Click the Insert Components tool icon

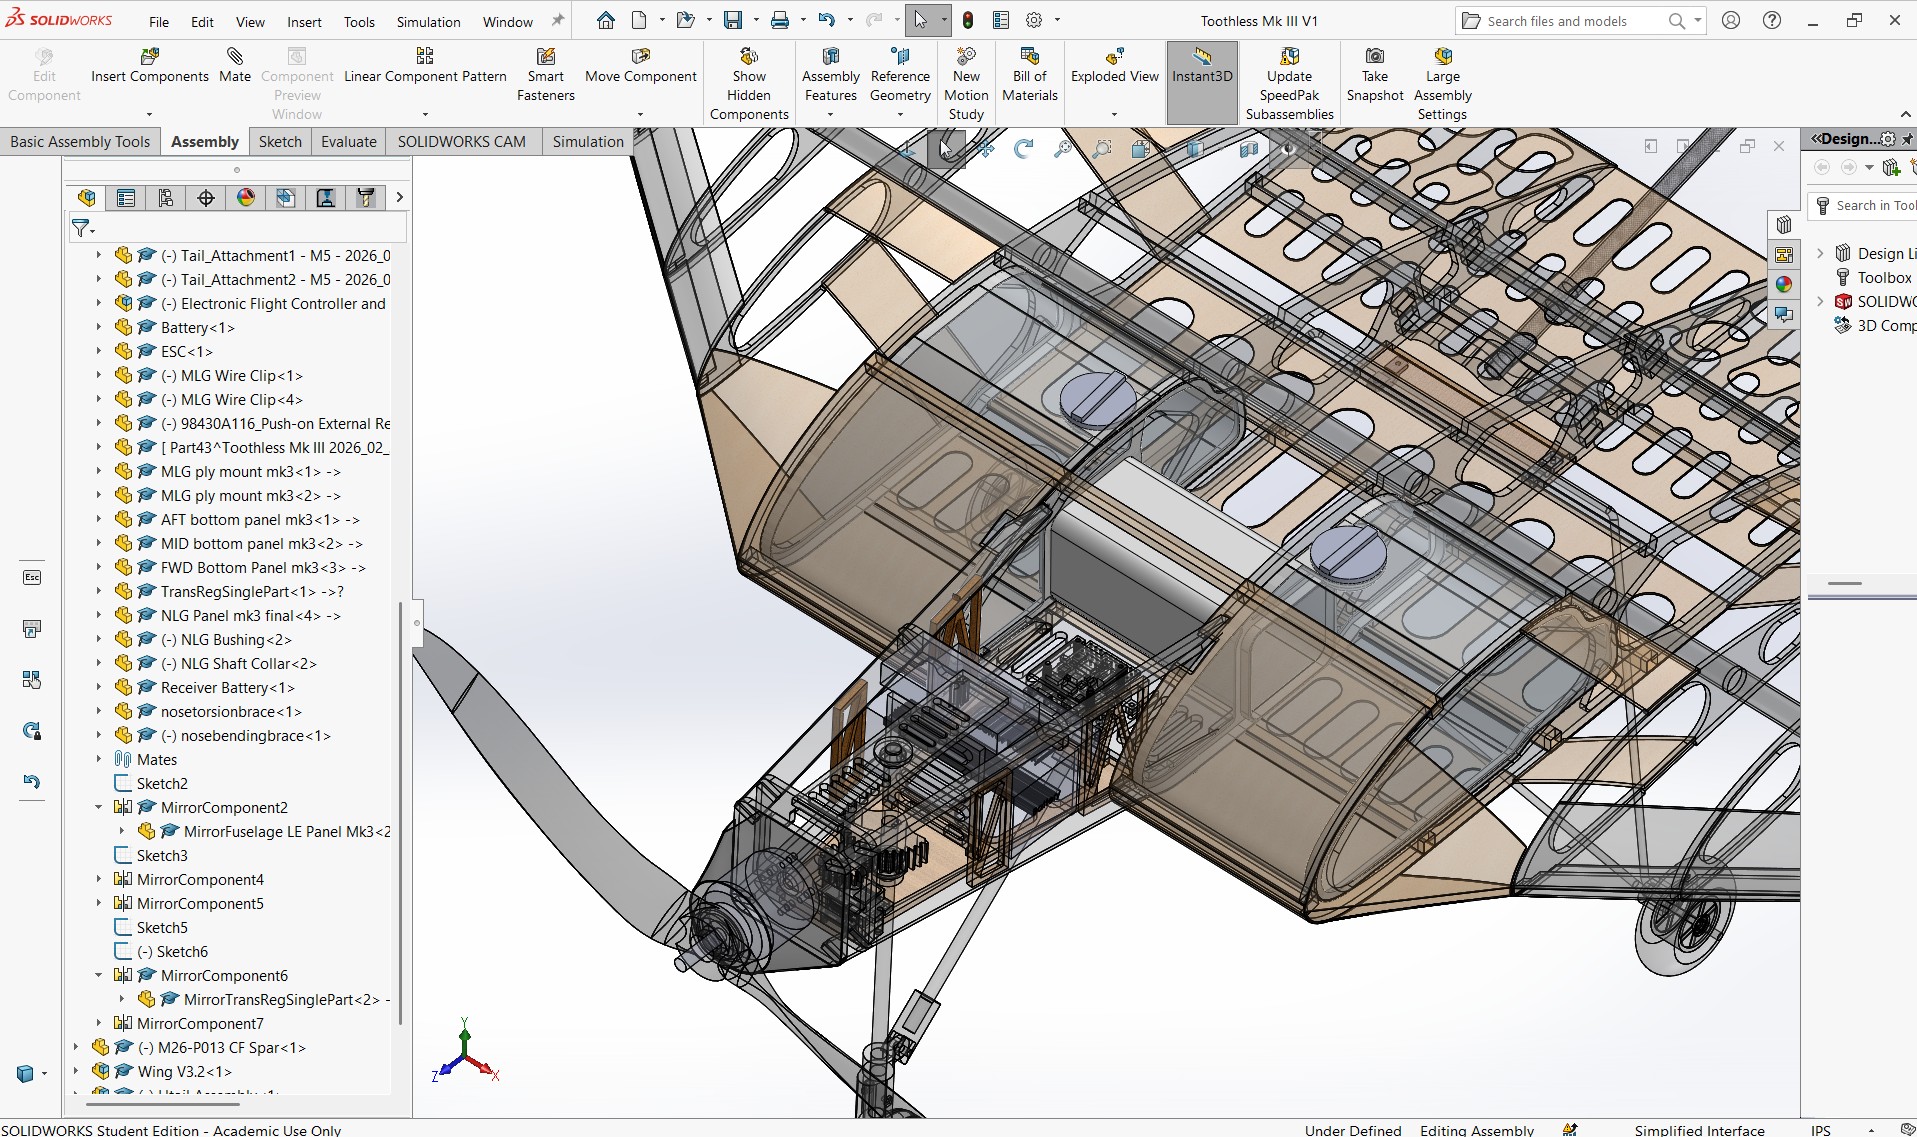(x=150, y=56)
